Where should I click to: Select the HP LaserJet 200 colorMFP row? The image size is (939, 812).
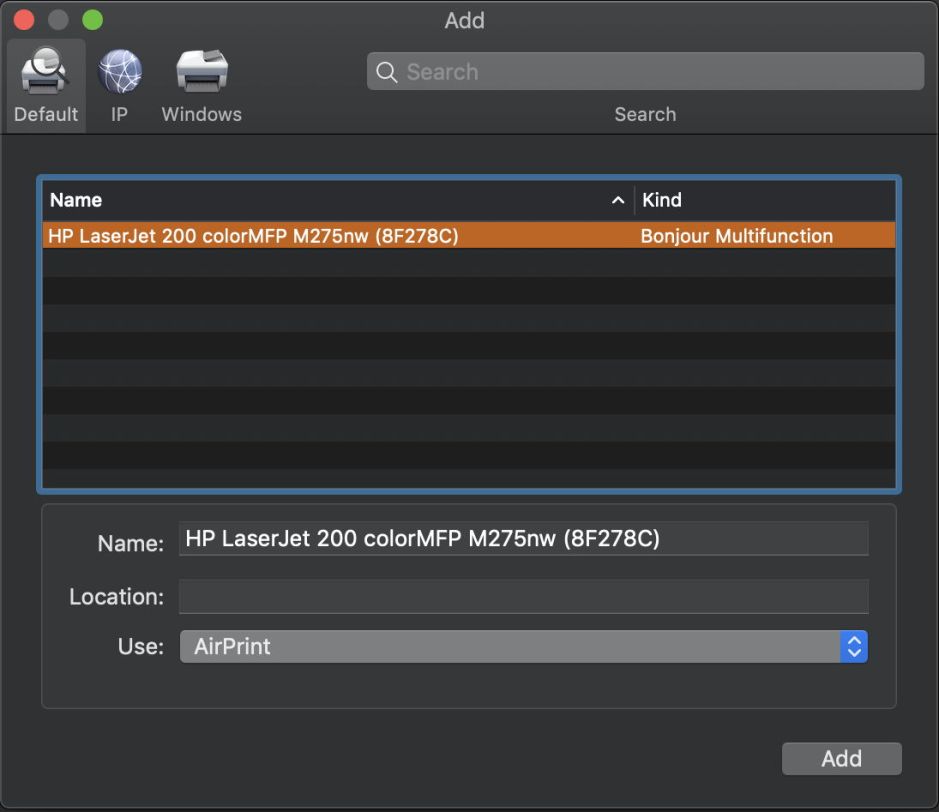(x=253, y=236)
